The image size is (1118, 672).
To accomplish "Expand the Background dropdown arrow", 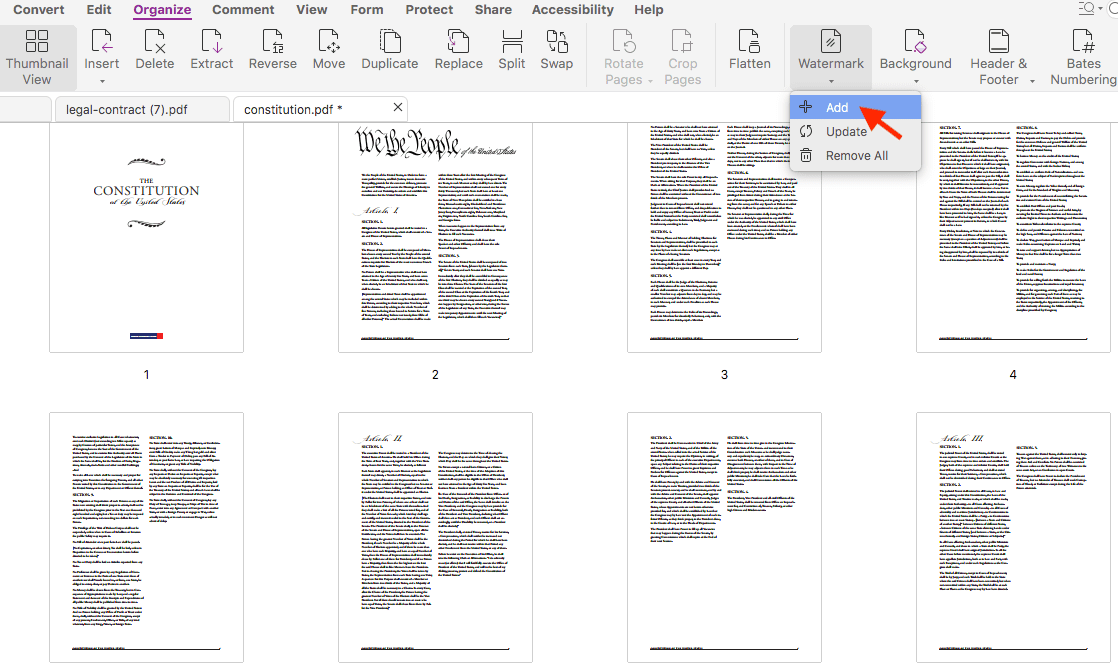I will (916, 81).
